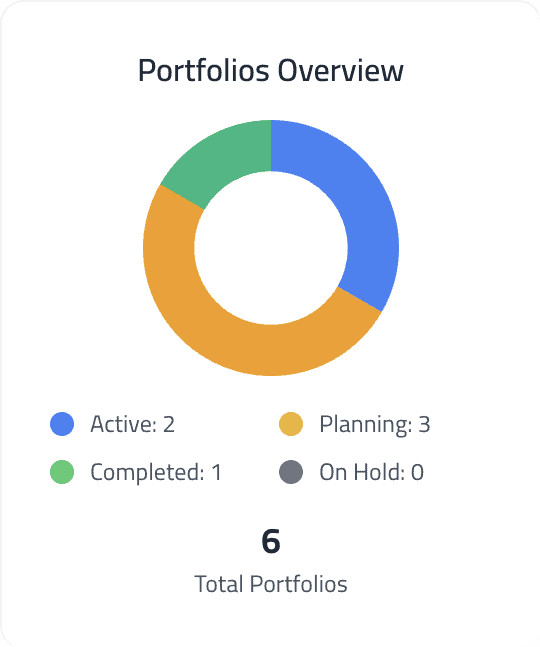Screen dimensions: 540x647
Task: Click the total count number 6
Action: 271,541
